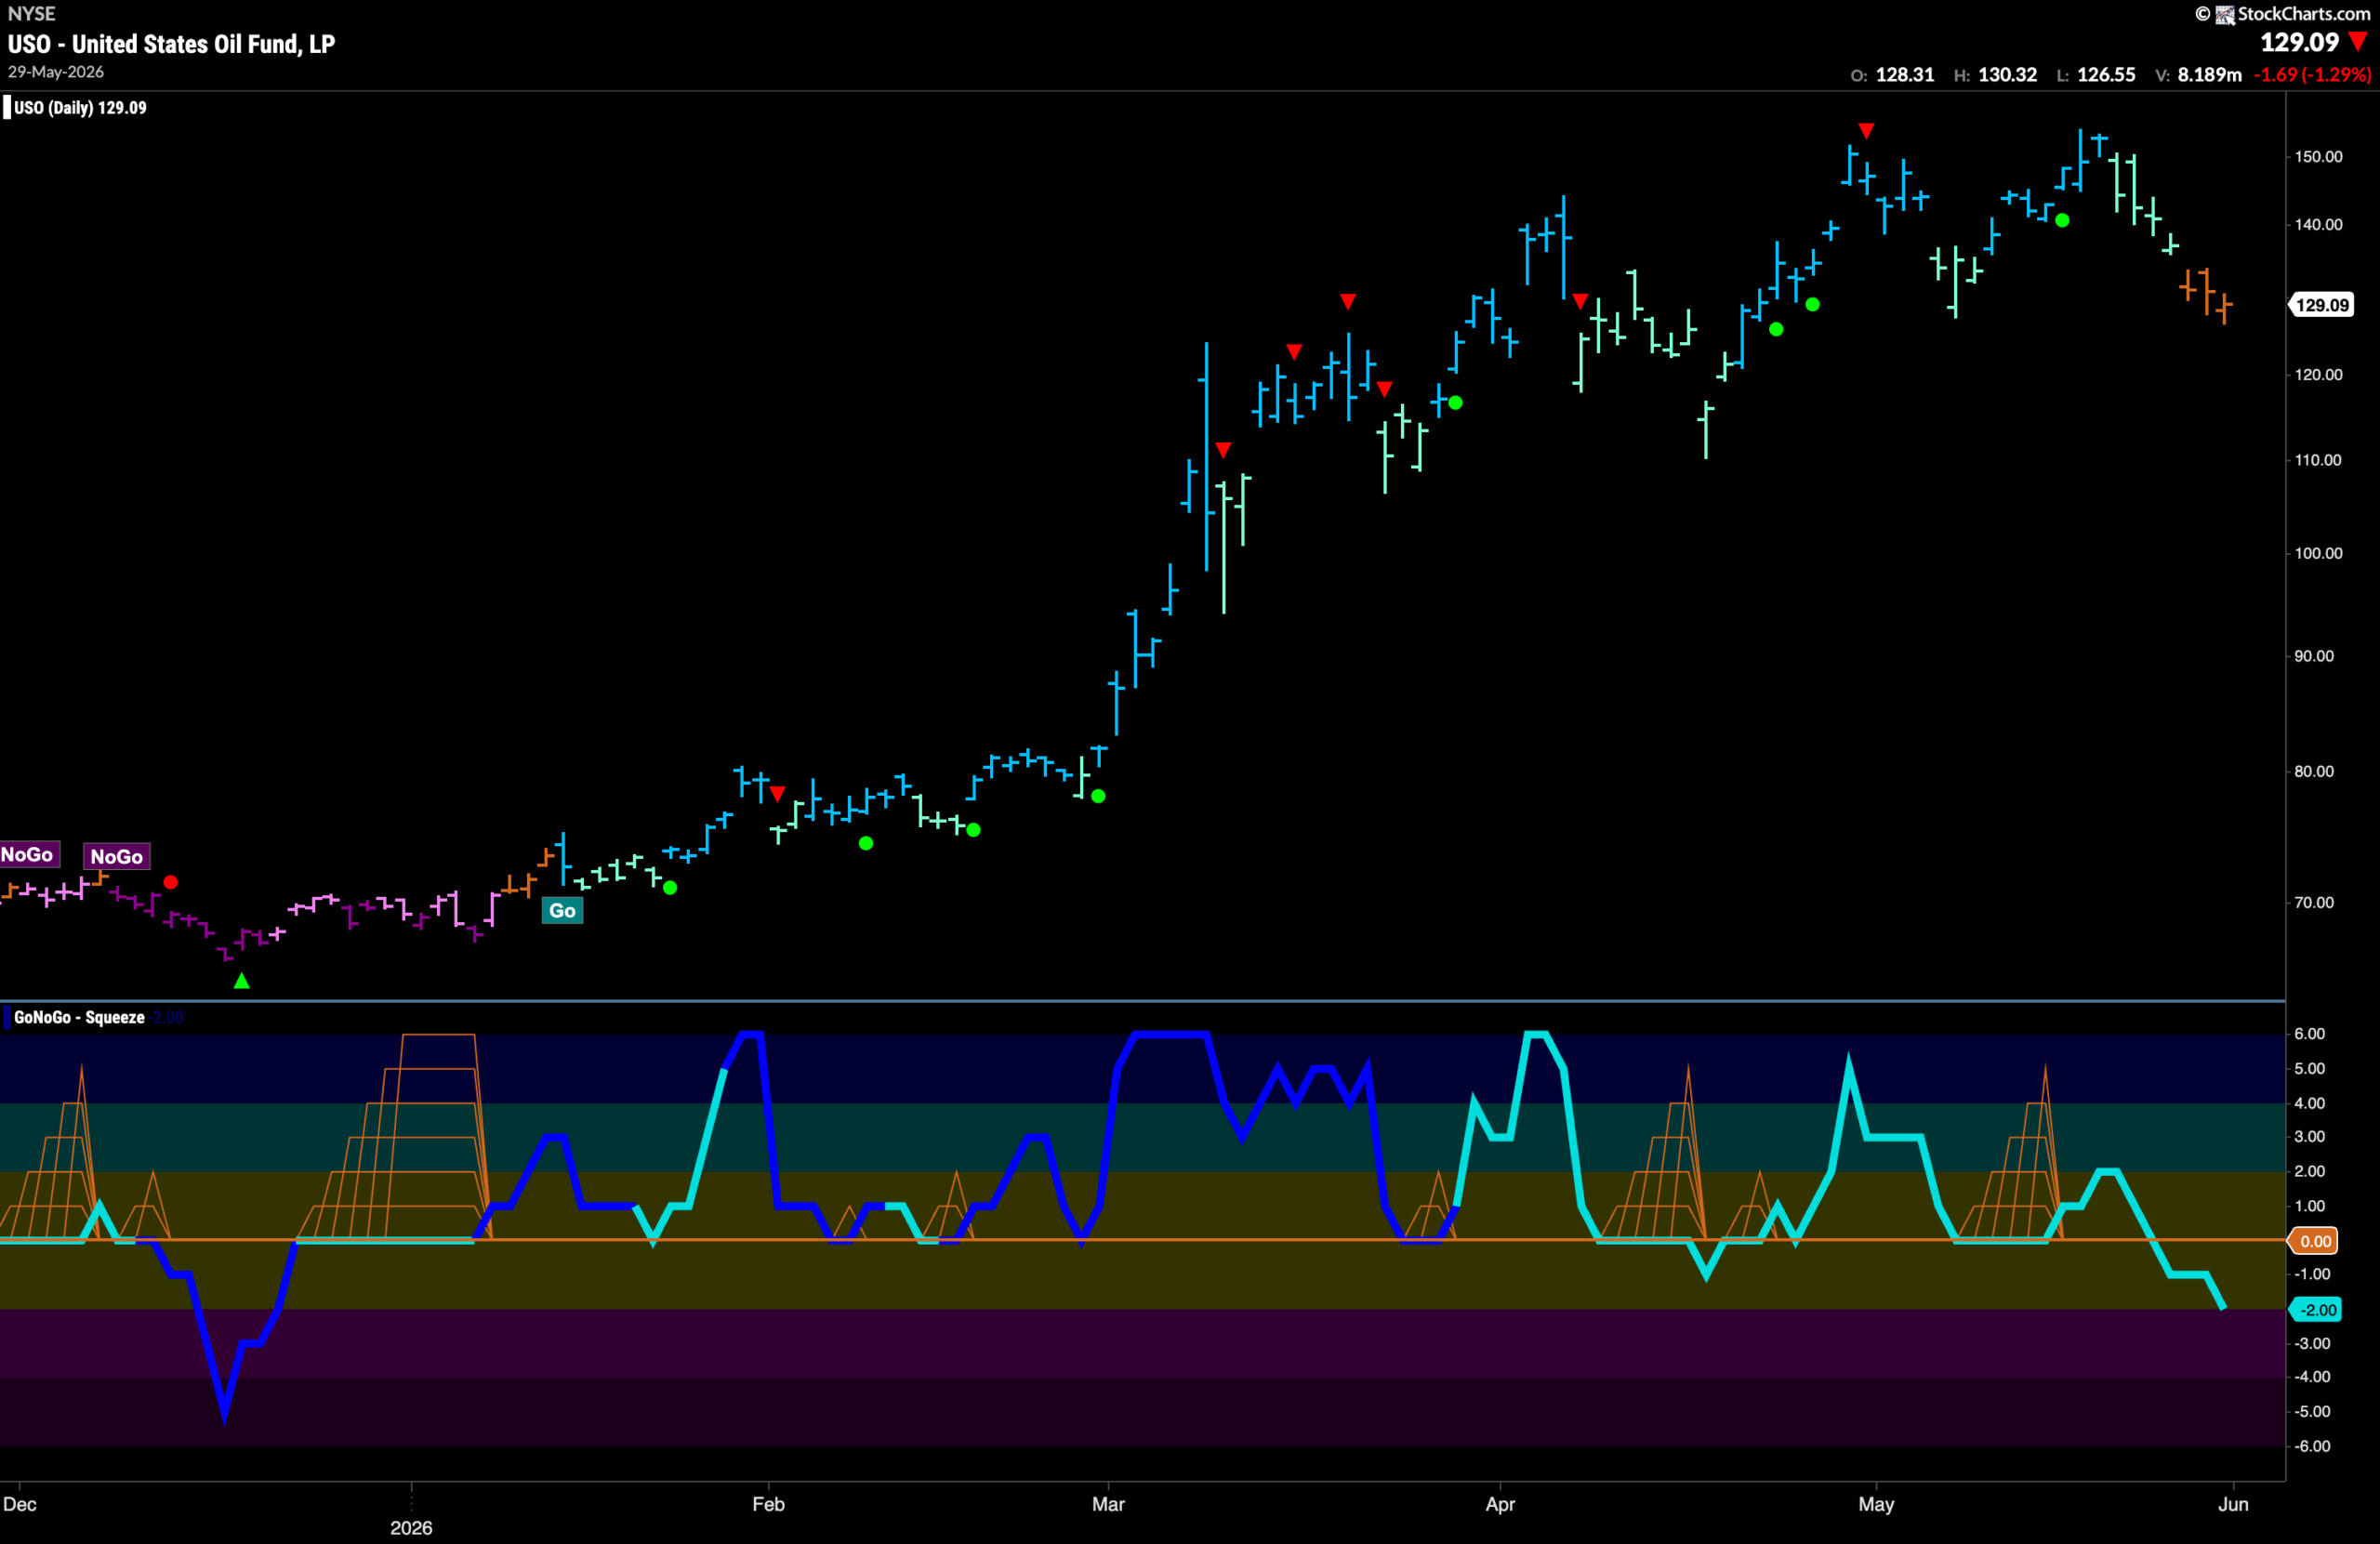The height and width of the screenshot is (1544, 2380).
Task: Click the 140.00 price axis label
Action: pyautogui.click(x=2318, y=225)
